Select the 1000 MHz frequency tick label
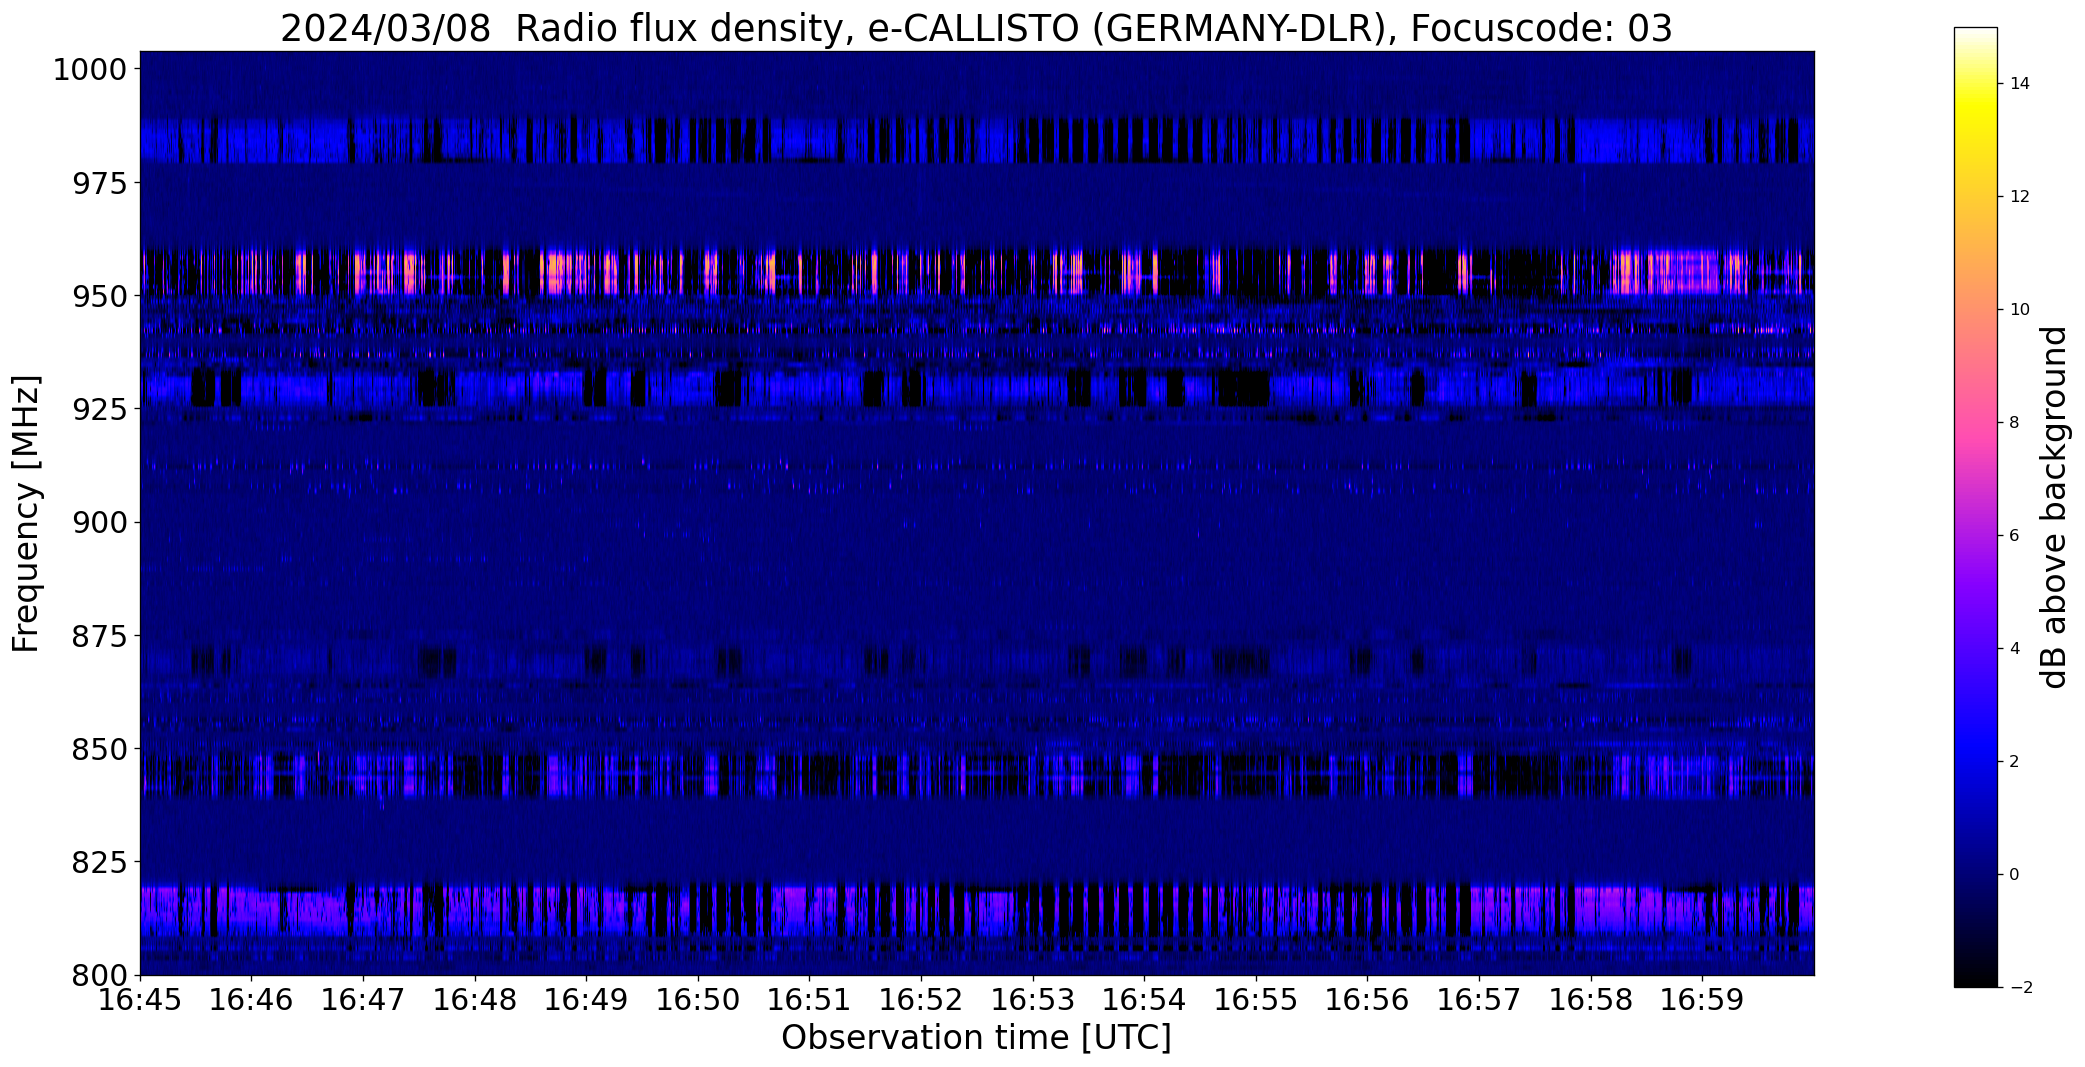 (x=90, y=70)
